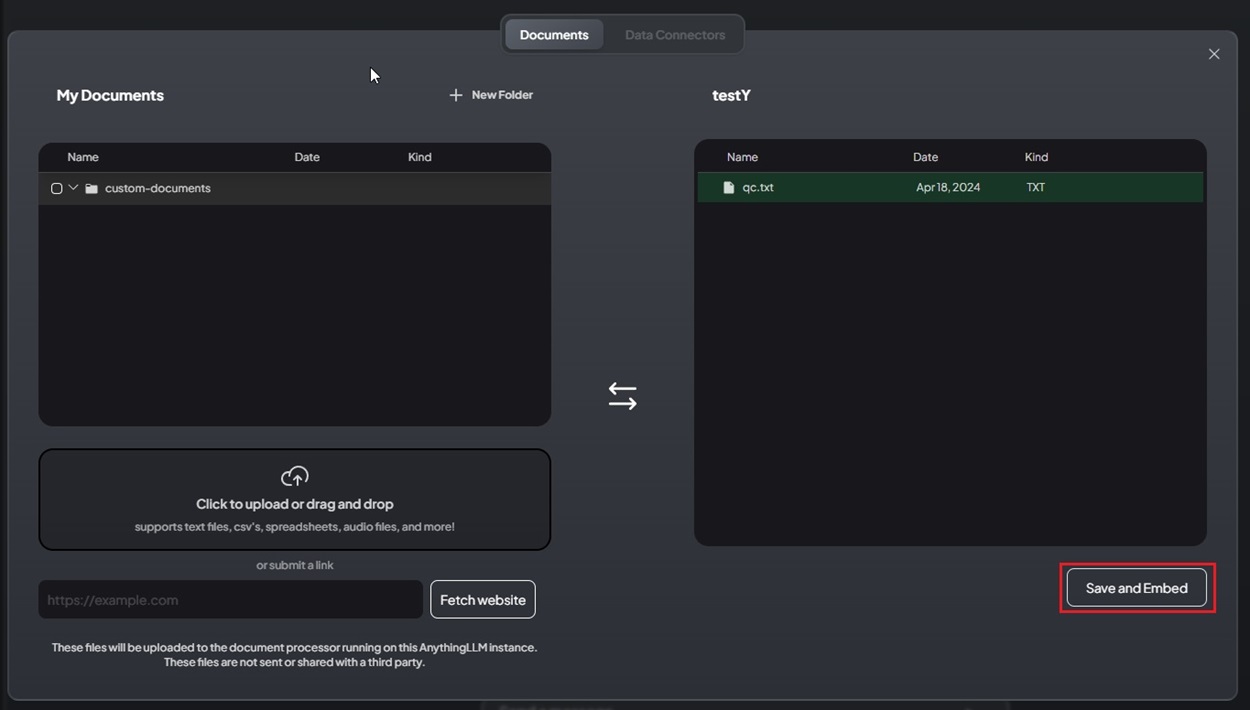
Task: Click Save and Embed
Action: click(1136, 588)
